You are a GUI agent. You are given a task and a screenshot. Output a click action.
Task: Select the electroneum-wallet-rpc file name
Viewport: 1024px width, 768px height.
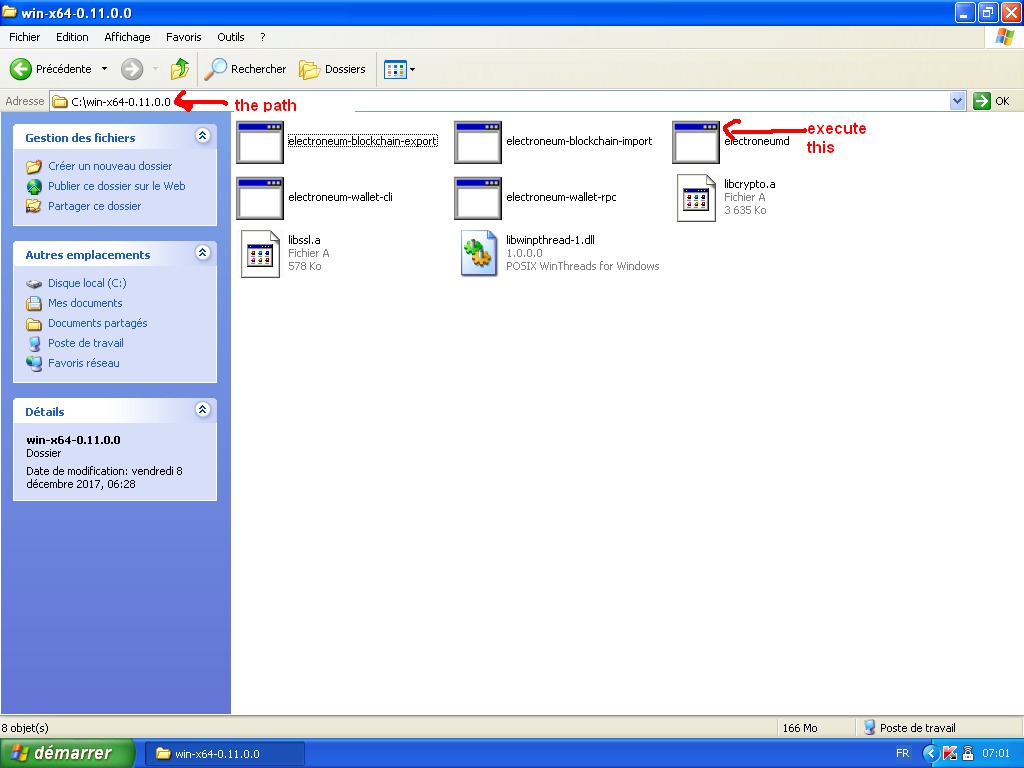[561, 197]
